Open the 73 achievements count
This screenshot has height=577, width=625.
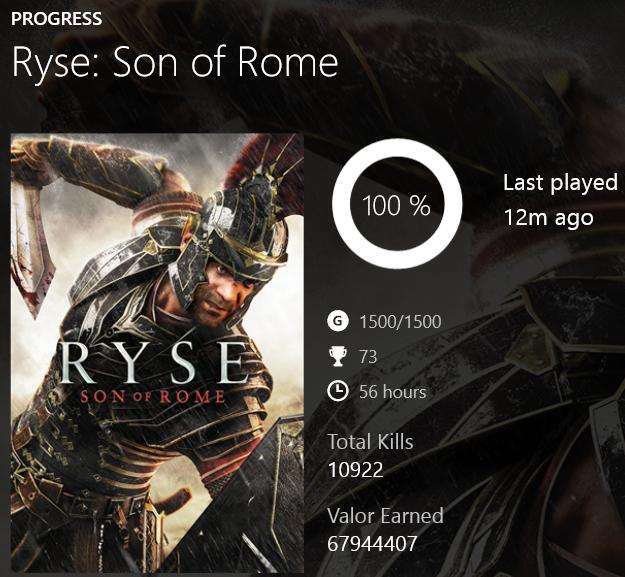pos(367,356)
